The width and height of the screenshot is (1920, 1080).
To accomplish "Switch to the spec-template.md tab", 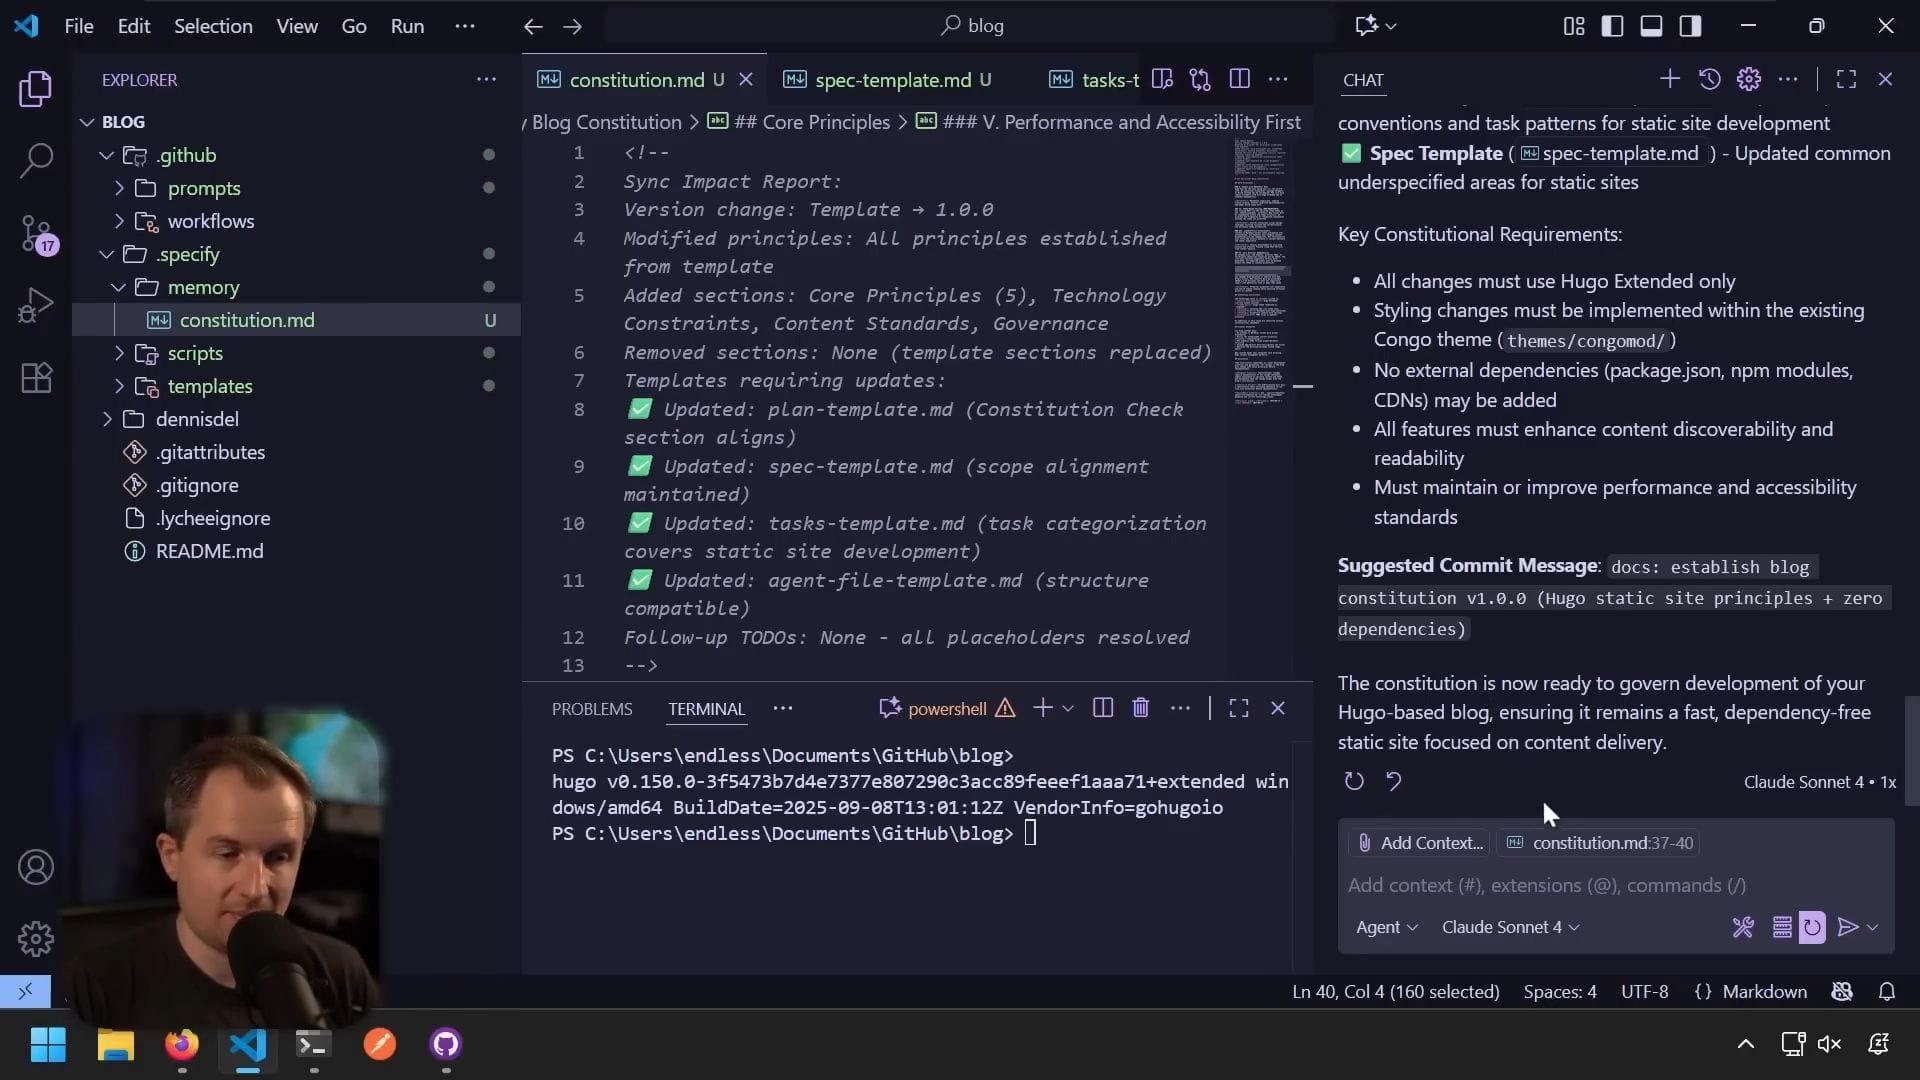I will [892, 80].
